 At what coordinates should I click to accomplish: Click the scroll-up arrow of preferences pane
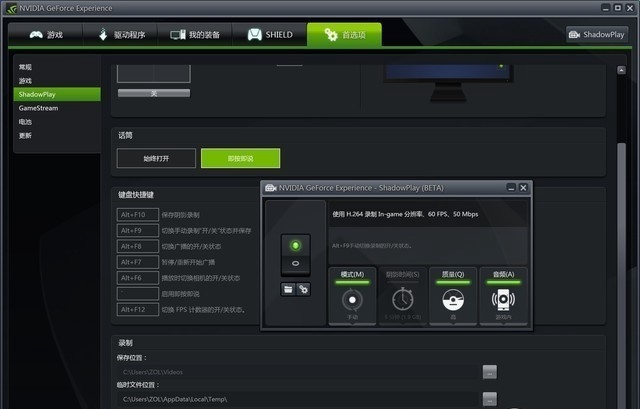pyautogui.click(x=621, y=70)
